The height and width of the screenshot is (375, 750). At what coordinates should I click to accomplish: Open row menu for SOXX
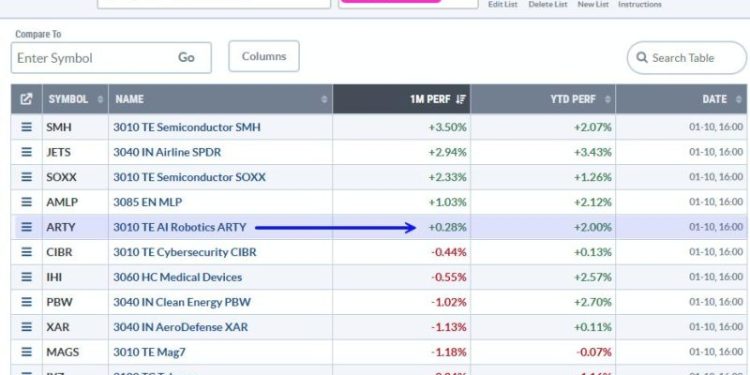27,177
